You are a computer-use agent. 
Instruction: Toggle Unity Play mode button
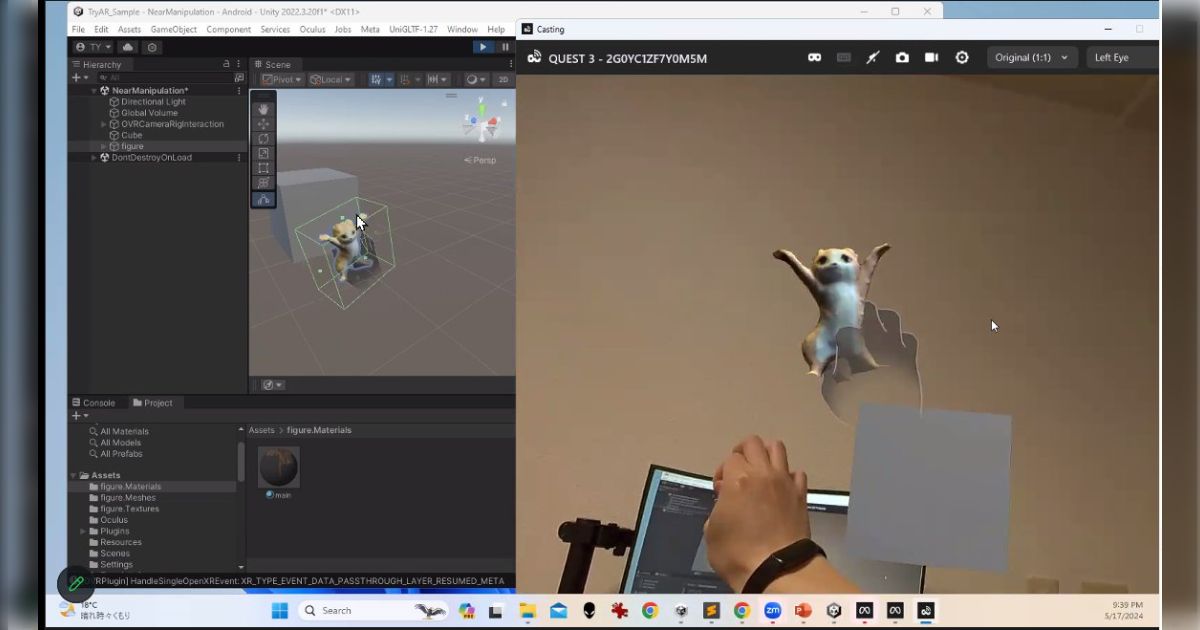483,47
